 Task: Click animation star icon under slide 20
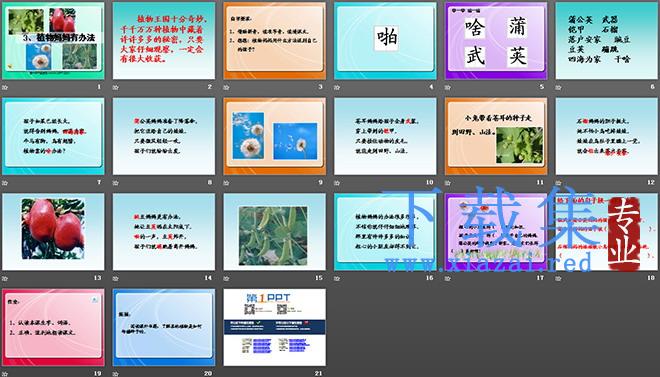pyautogui.click(x=116, y=374)
